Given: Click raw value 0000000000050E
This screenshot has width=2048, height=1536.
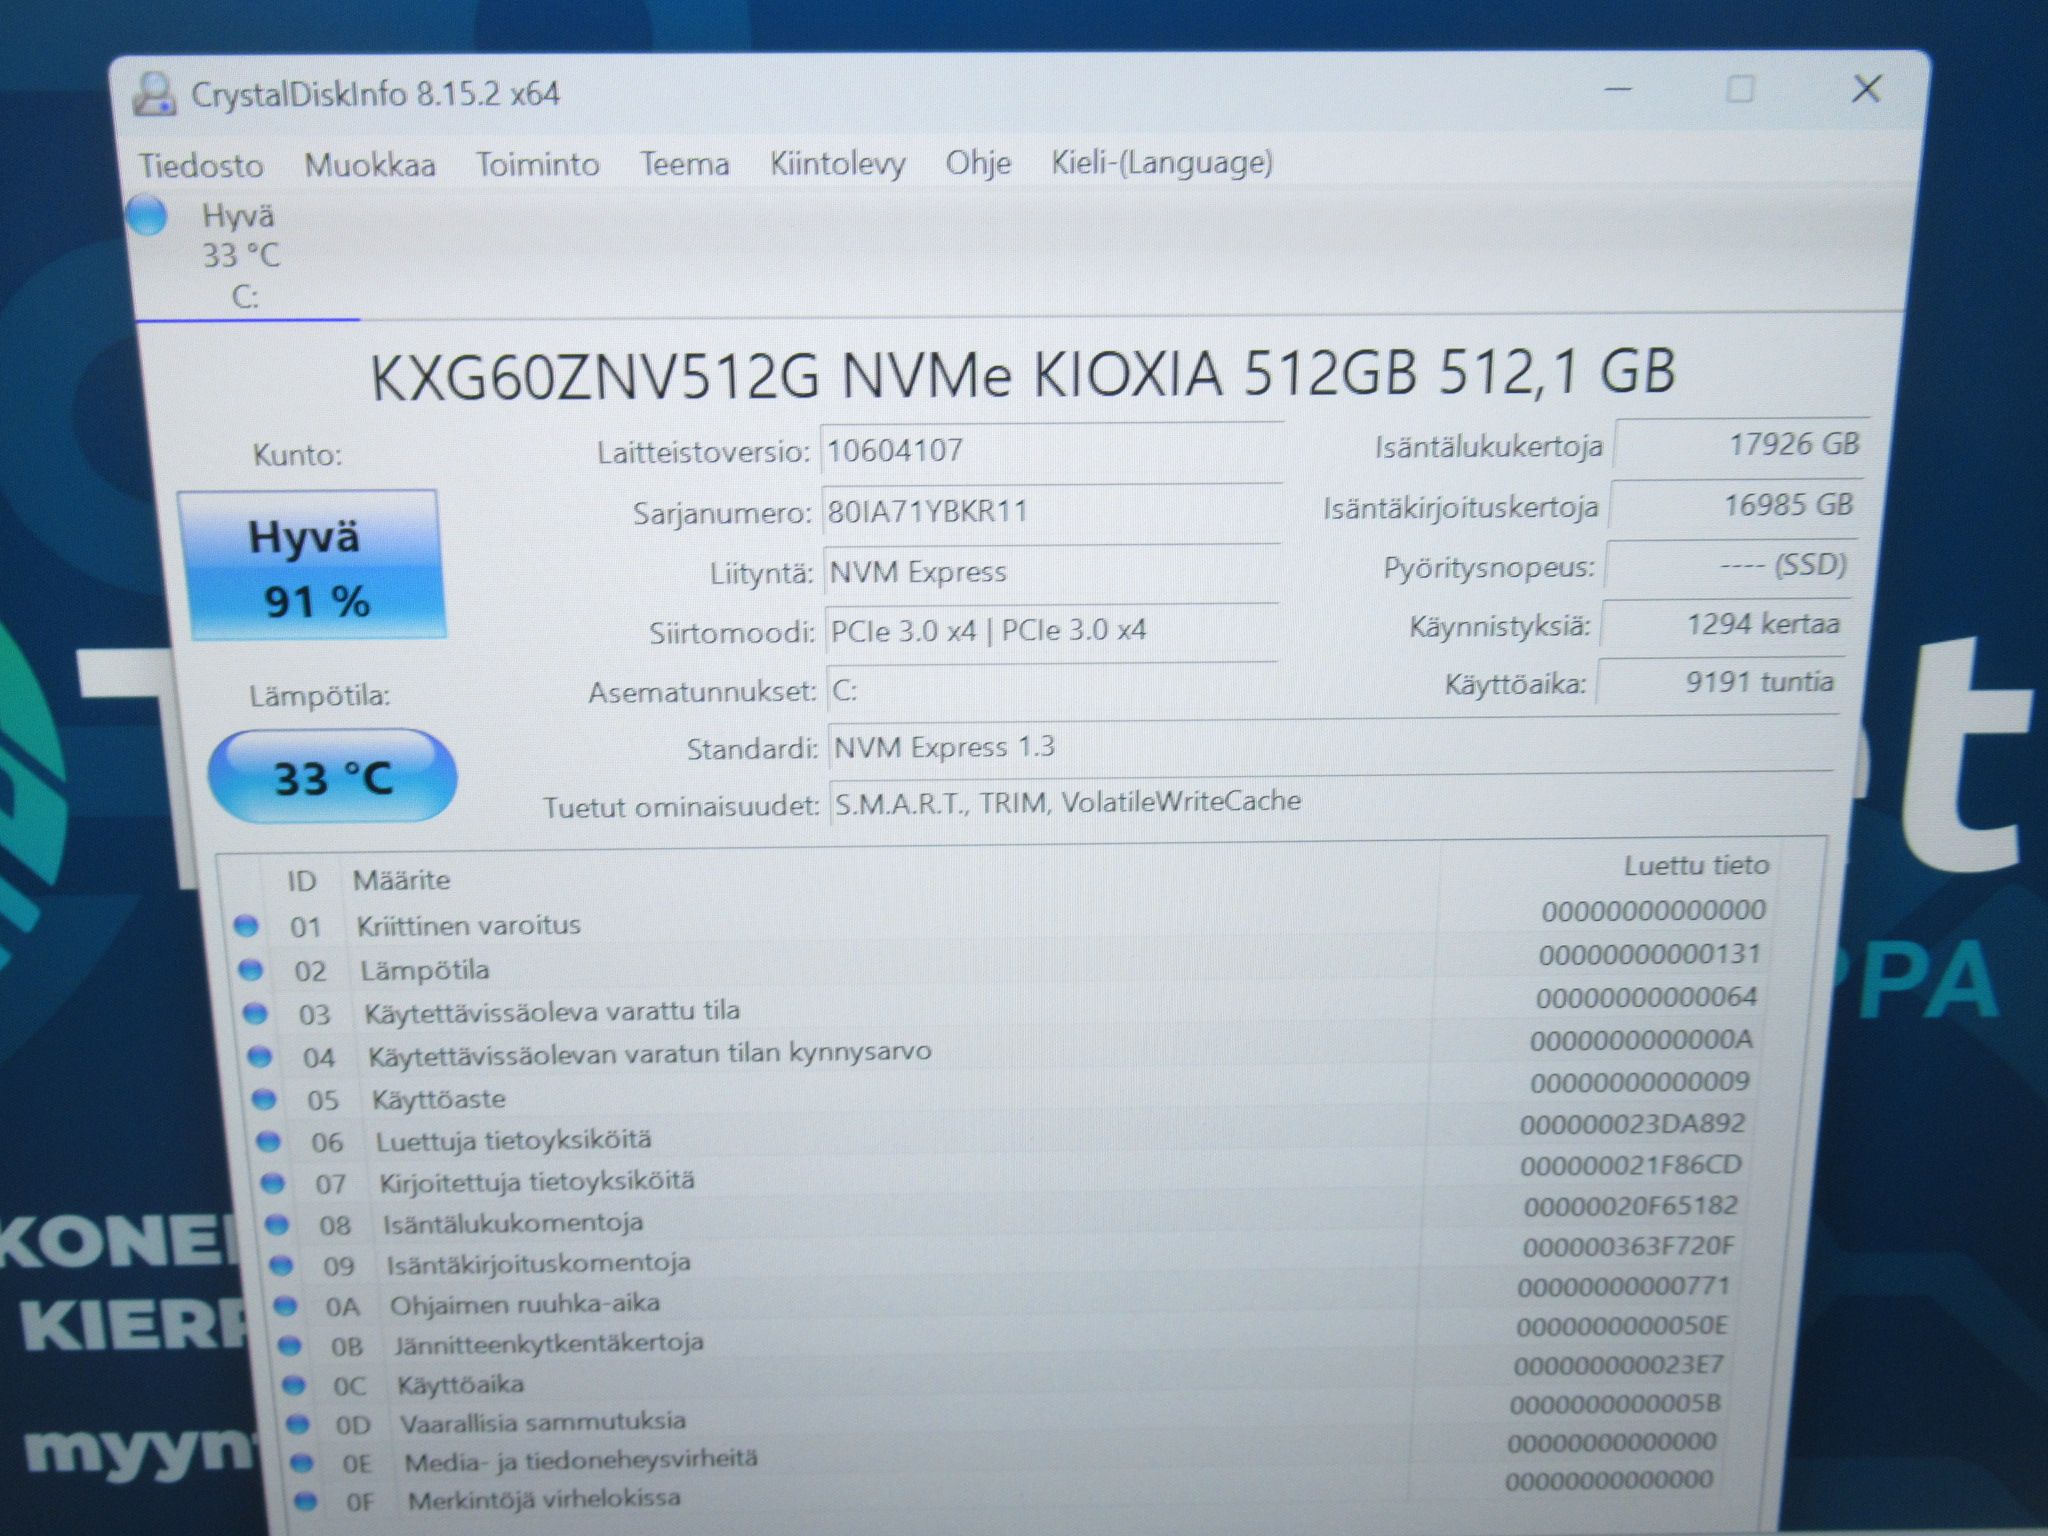Looking at the screenshot, I should click(1622, 1326).
